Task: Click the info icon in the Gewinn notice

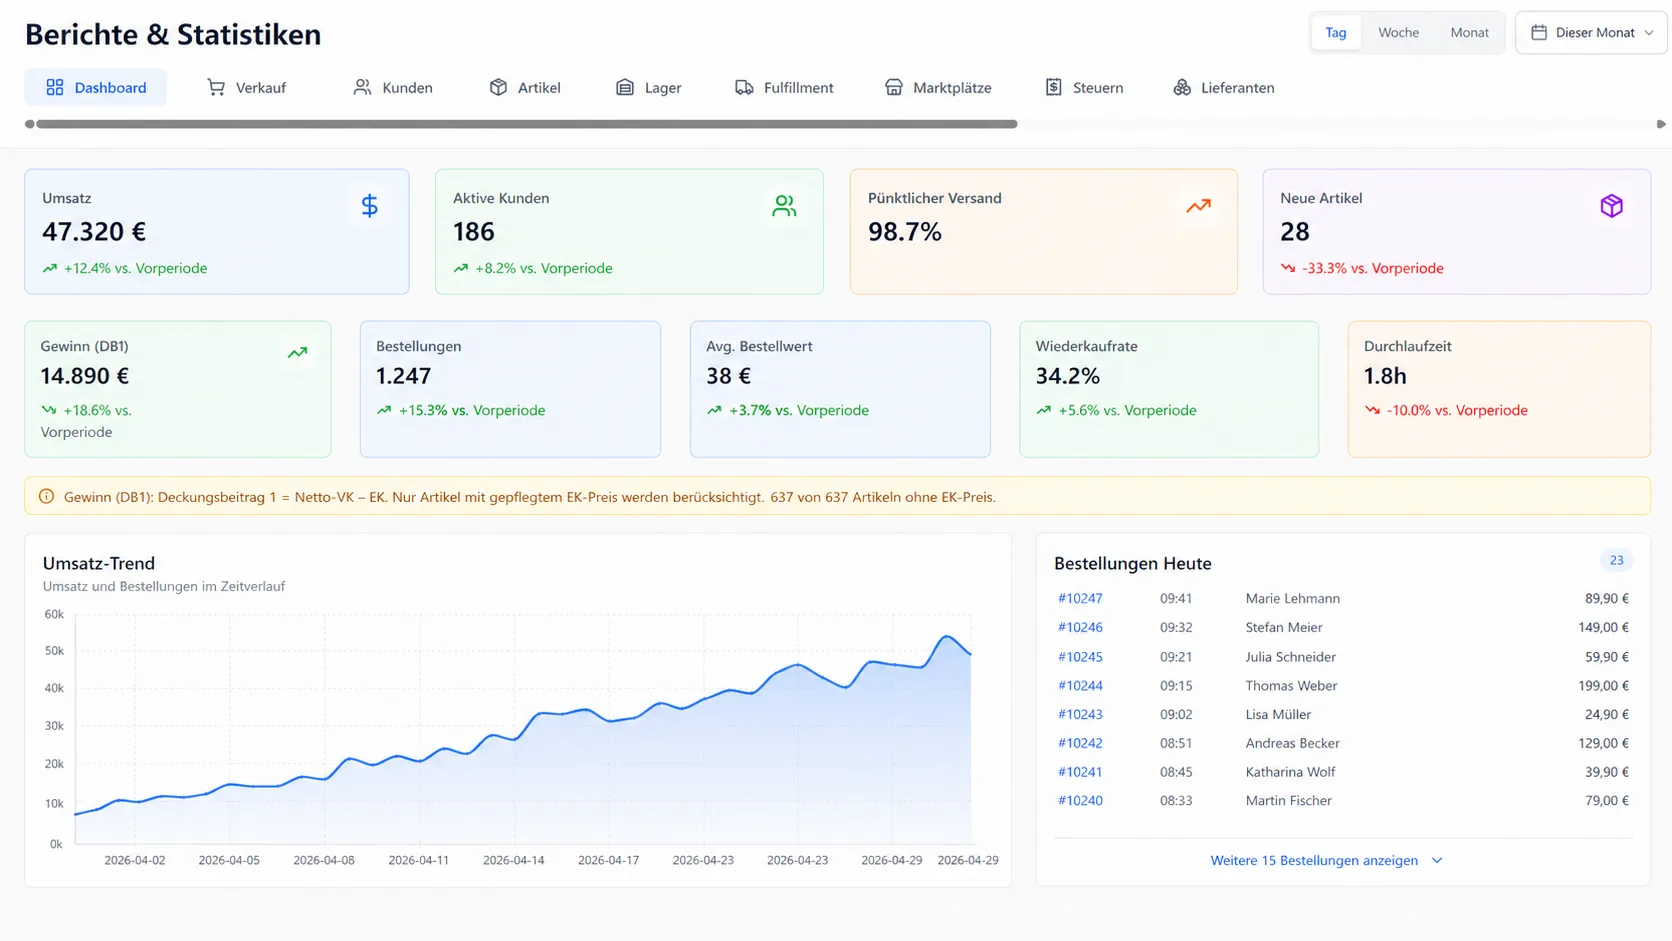Action: click(46, 497)
